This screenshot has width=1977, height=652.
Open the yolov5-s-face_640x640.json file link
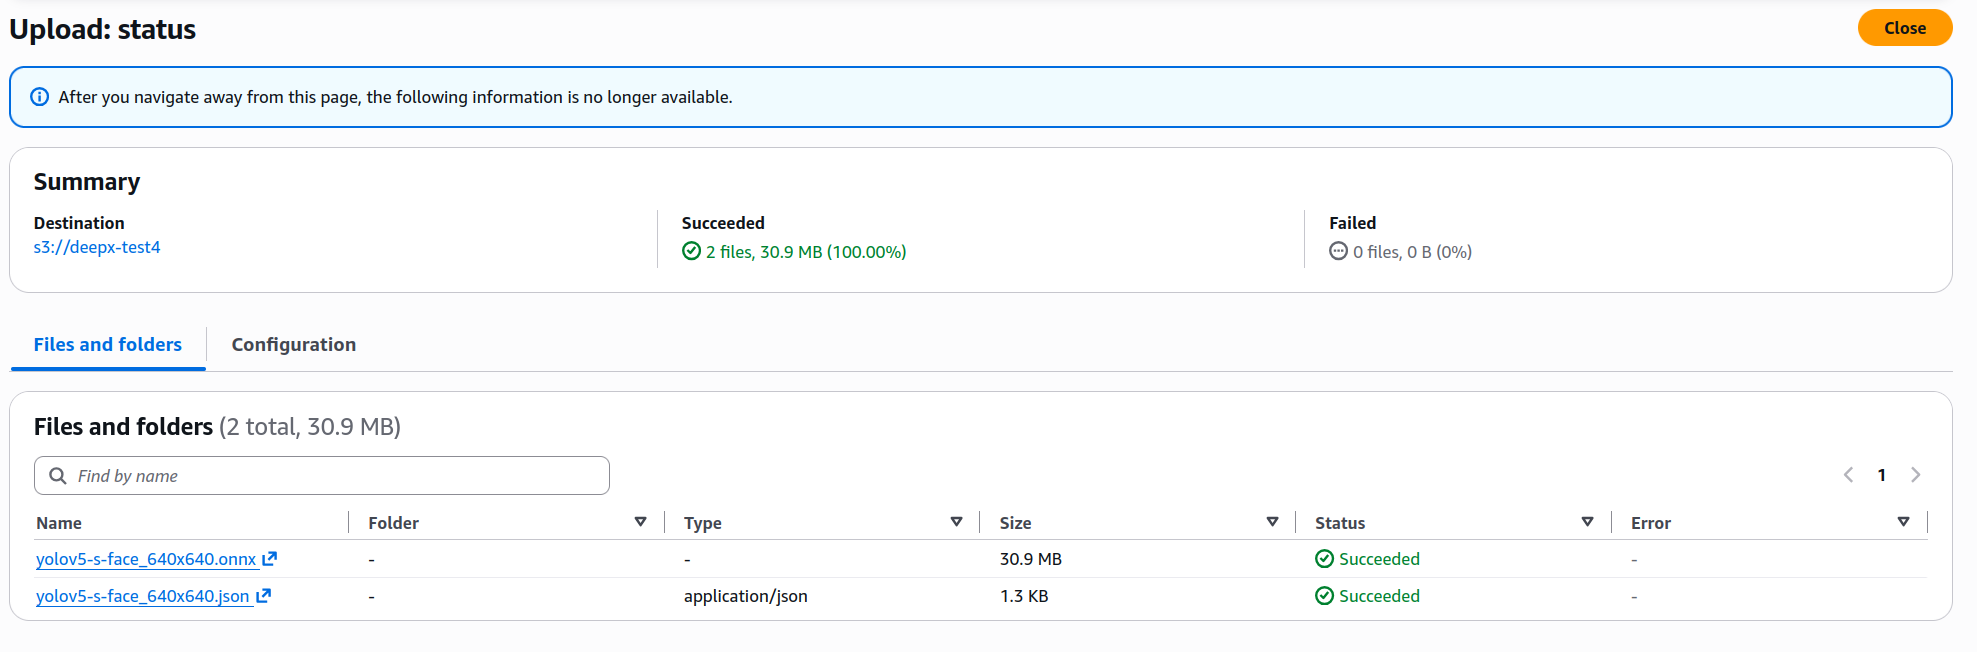143,596
